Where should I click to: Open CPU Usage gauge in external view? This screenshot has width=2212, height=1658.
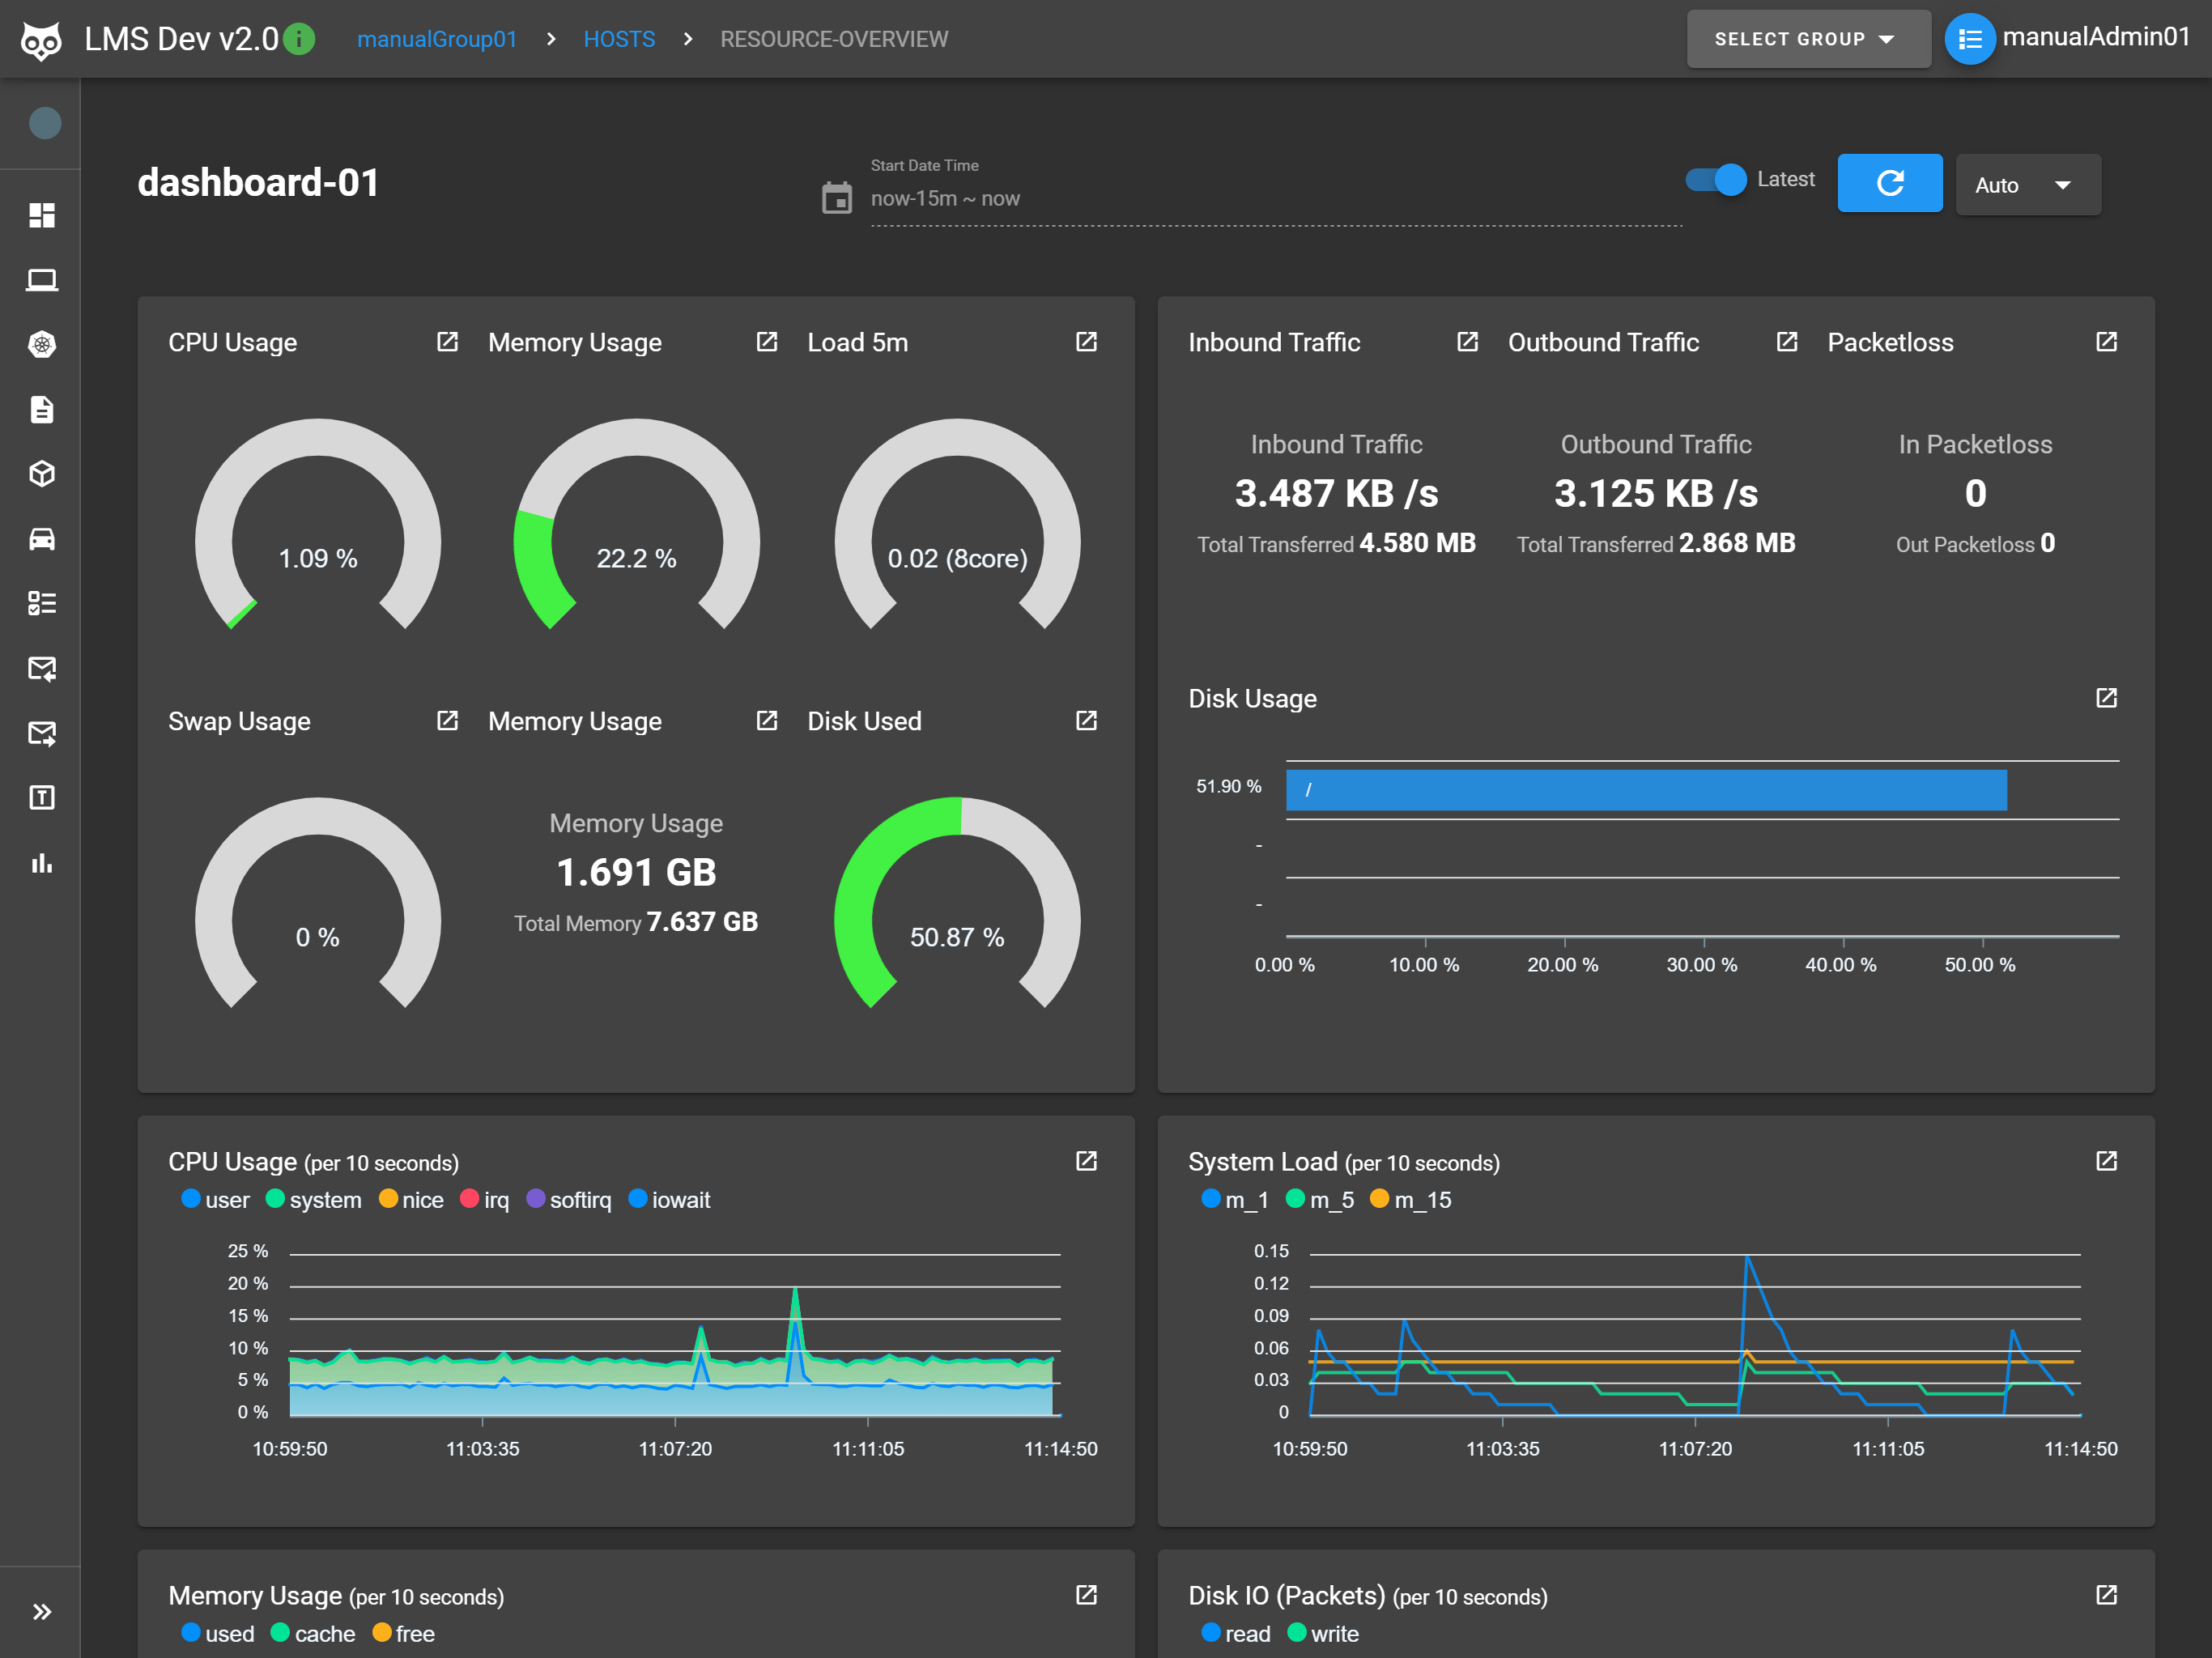click(x=447, y=342)
